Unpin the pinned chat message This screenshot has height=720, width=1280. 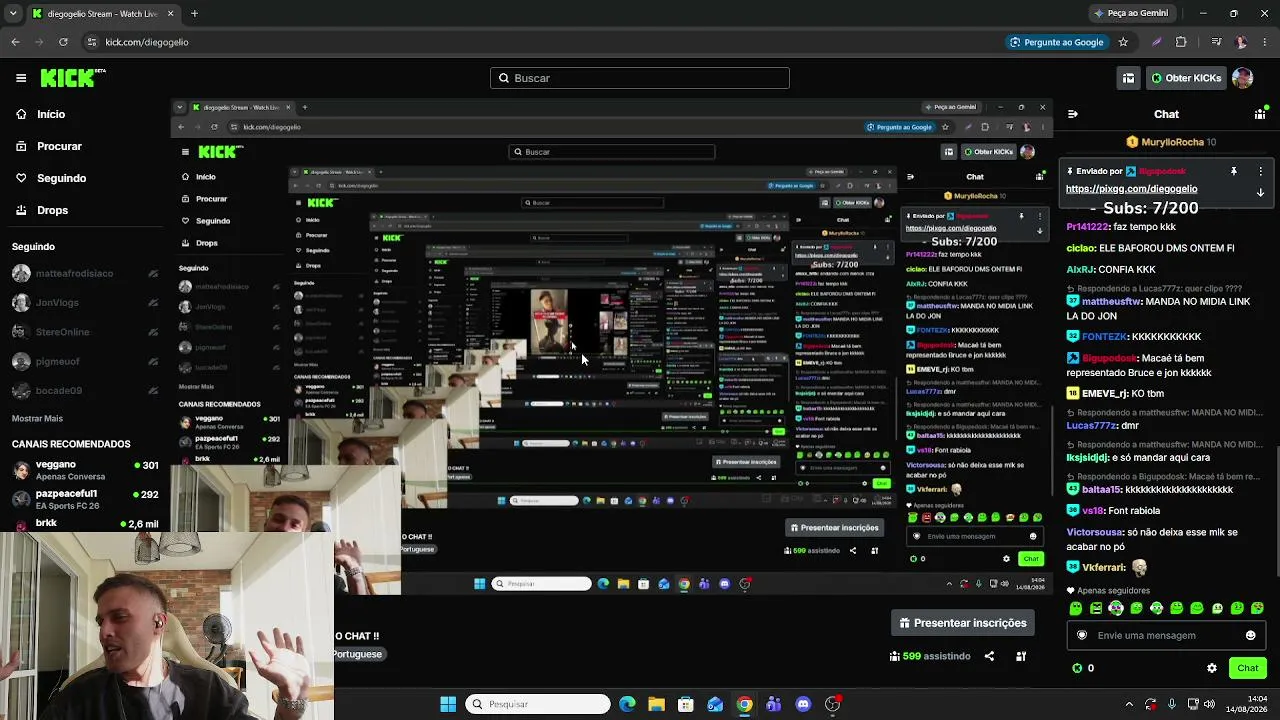click(x=1234, y=171)
